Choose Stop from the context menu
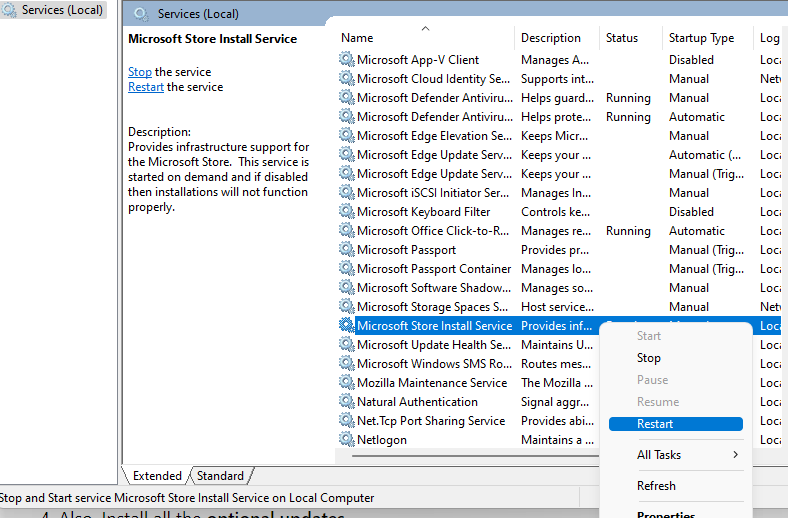The width and height of the screenshot is (788, 518). click(648, 358)
